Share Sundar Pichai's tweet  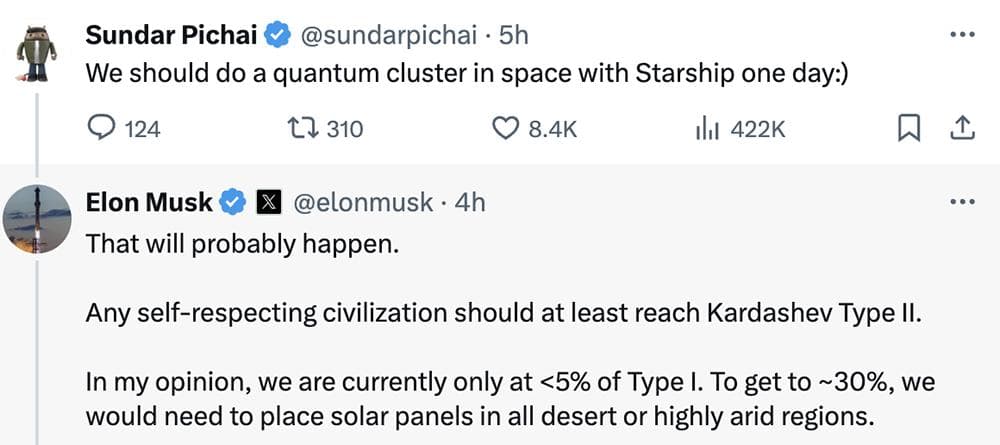(961, 128)
